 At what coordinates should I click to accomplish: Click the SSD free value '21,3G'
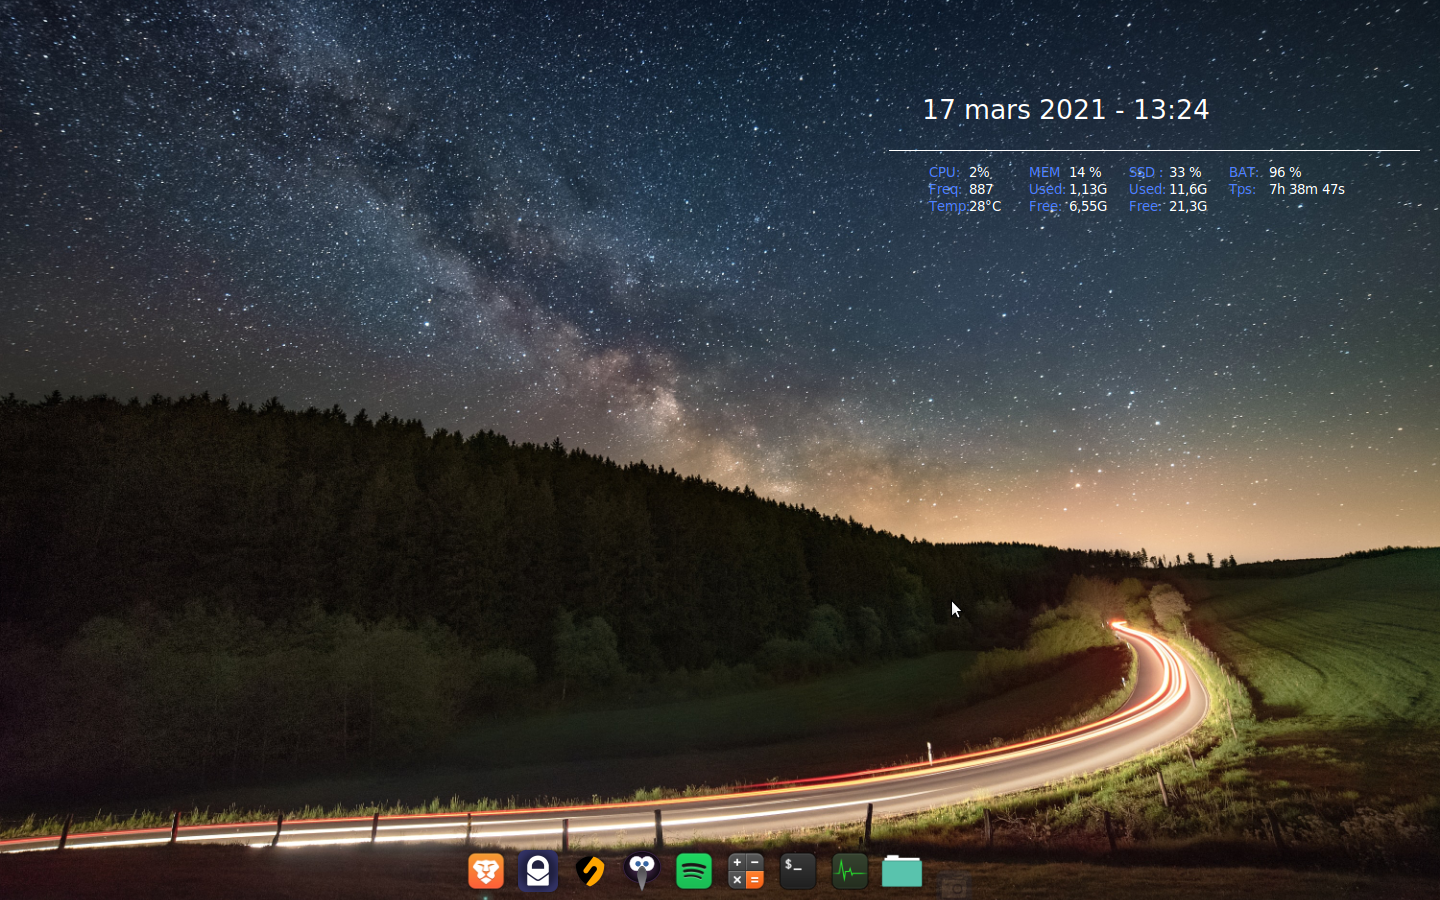coord(1188,206)
